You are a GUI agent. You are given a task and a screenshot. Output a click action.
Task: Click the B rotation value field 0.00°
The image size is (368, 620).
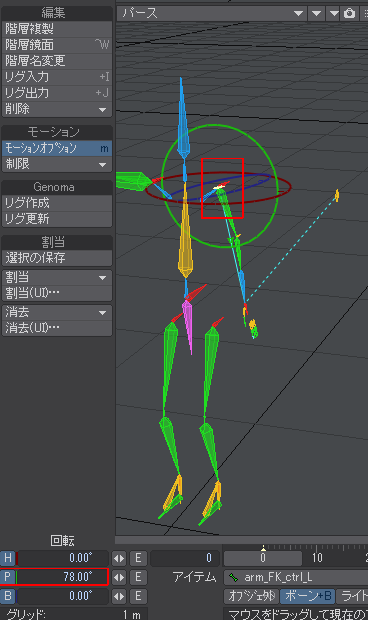62,595
